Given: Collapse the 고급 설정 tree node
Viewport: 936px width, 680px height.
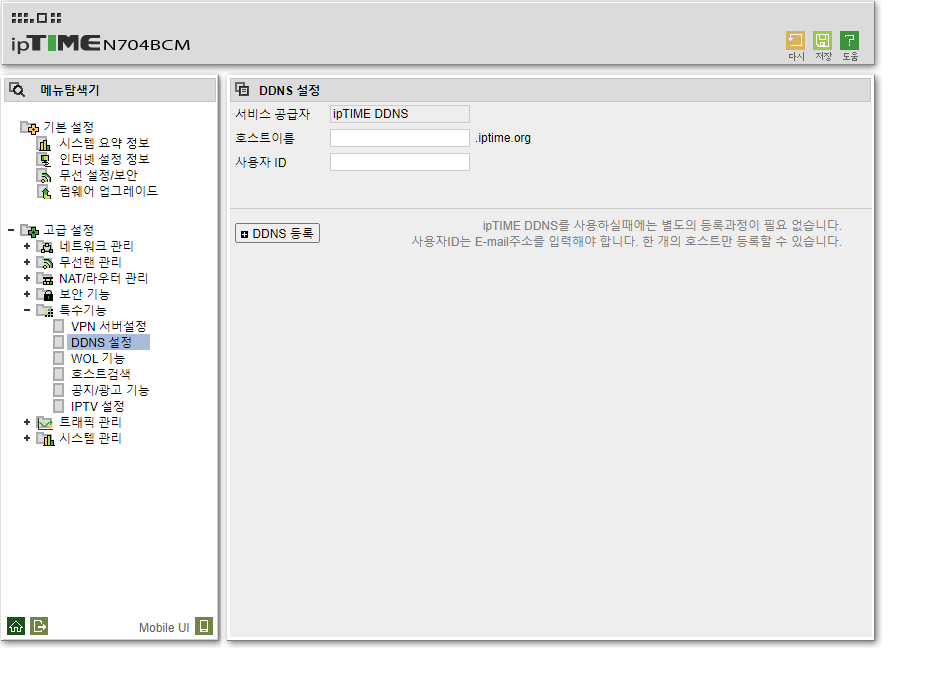Looking at the screenshot, I should 11,230.
